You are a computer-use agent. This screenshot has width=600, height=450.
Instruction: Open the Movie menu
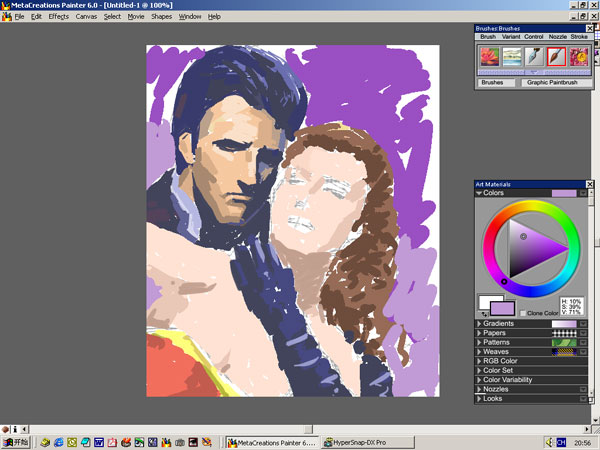pyautogui.click(x=136, y=16)
